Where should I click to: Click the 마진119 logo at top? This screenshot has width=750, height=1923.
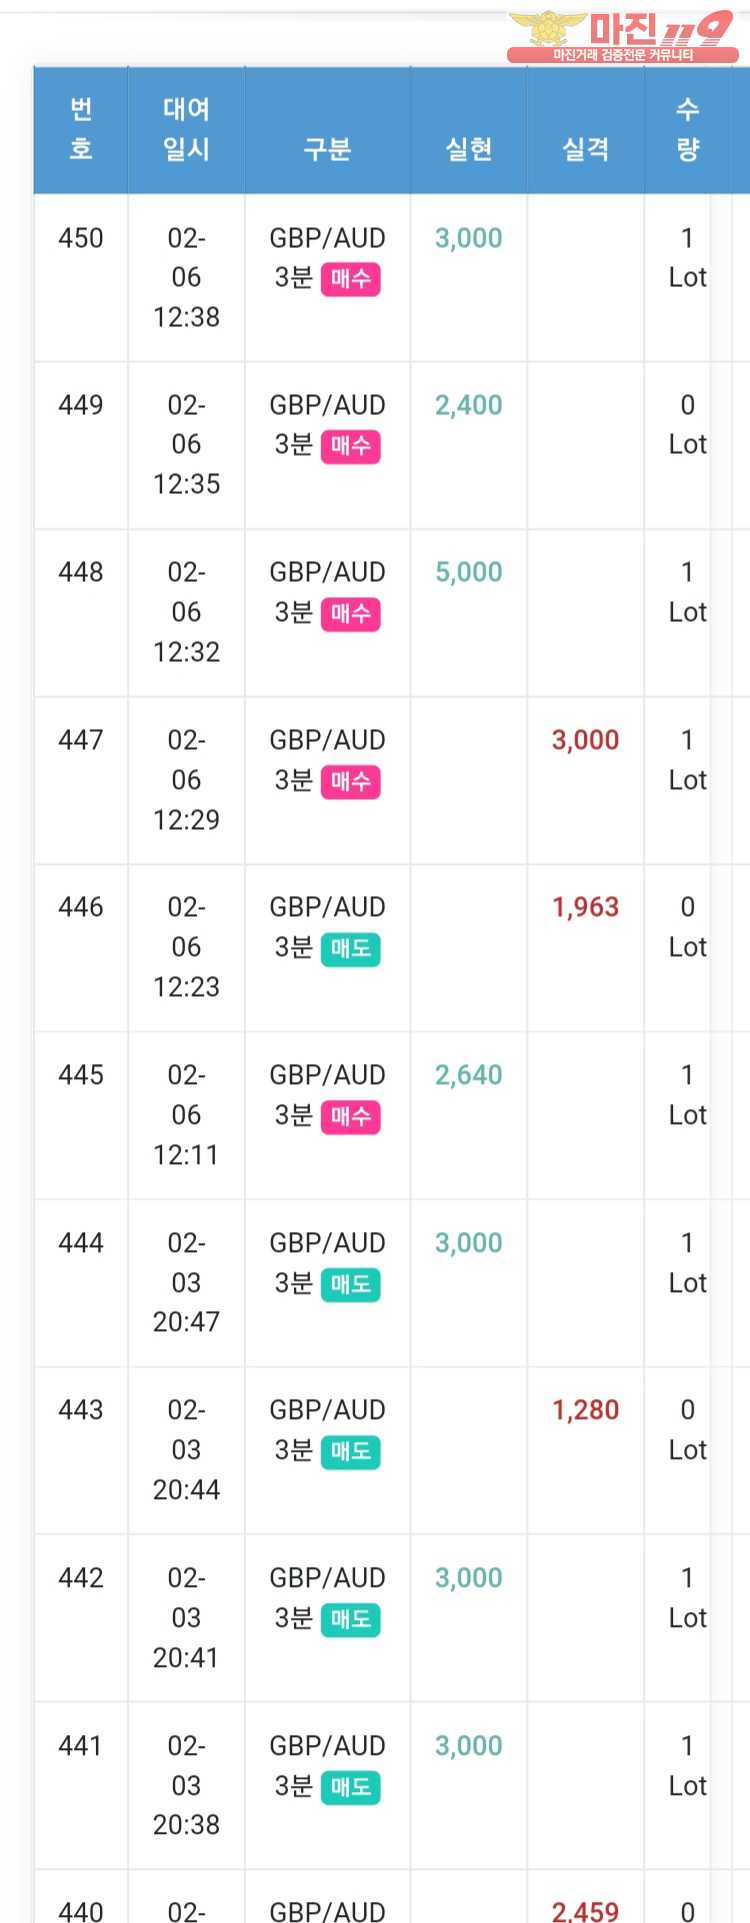(622, 36)
